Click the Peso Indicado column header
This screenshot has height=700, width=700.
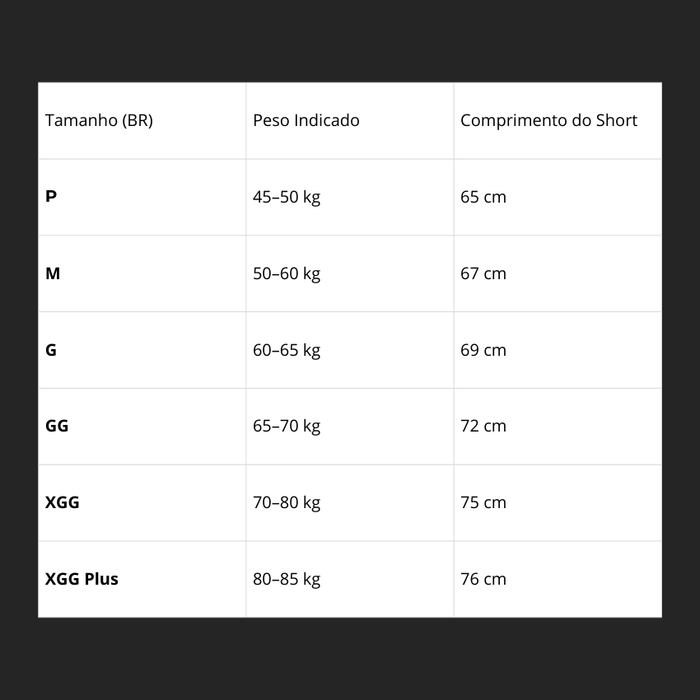pyautogui.click(x=306, y=121)
